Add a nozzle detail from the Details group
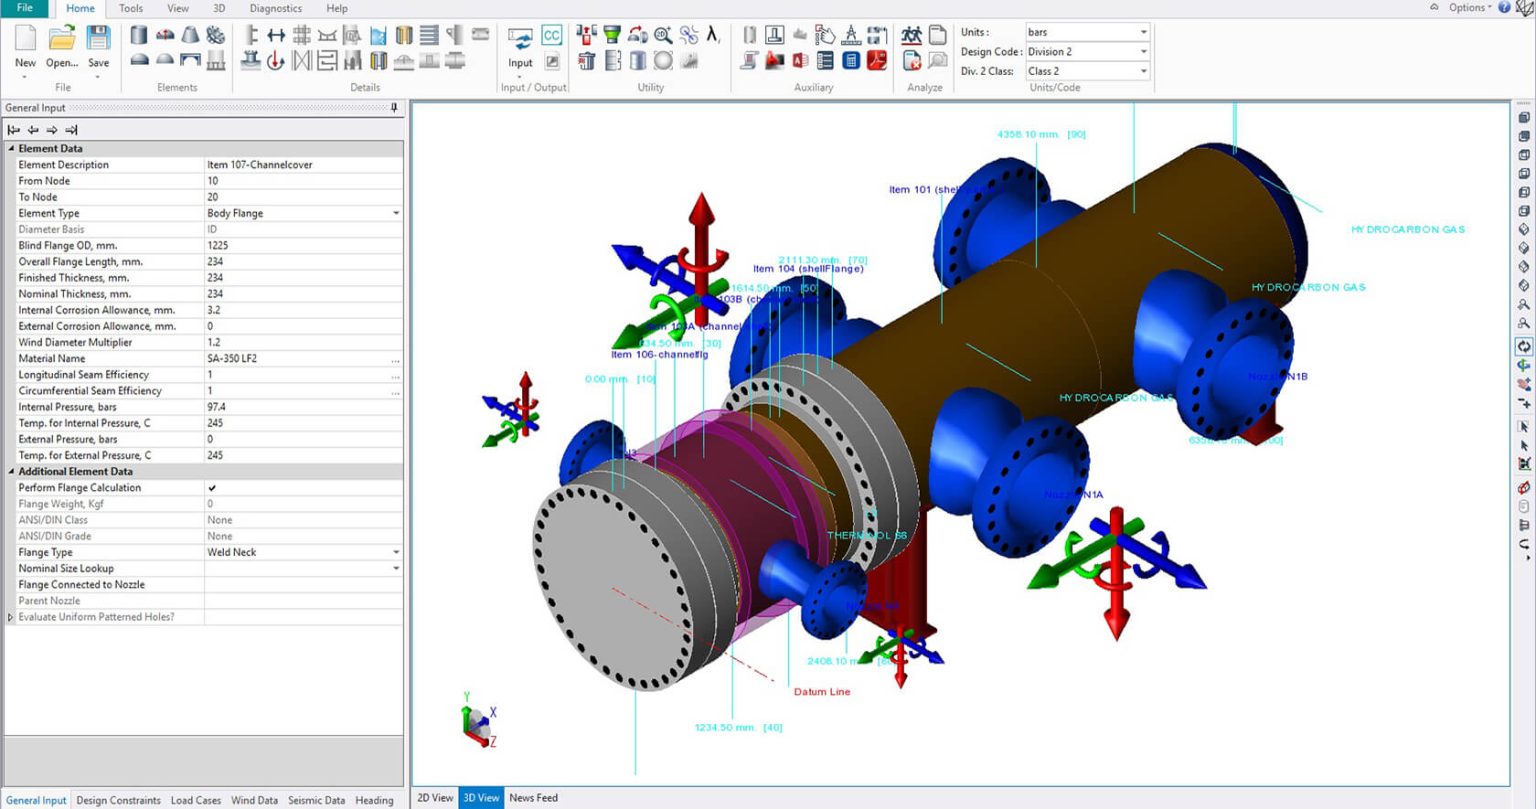 click(x=249, y=62)
